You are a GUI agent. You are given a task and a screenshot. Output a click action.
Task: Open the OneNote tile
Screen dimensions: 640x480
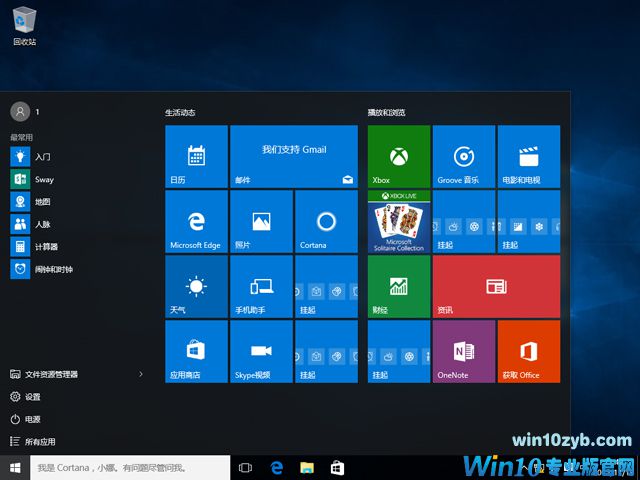(463, 351)
